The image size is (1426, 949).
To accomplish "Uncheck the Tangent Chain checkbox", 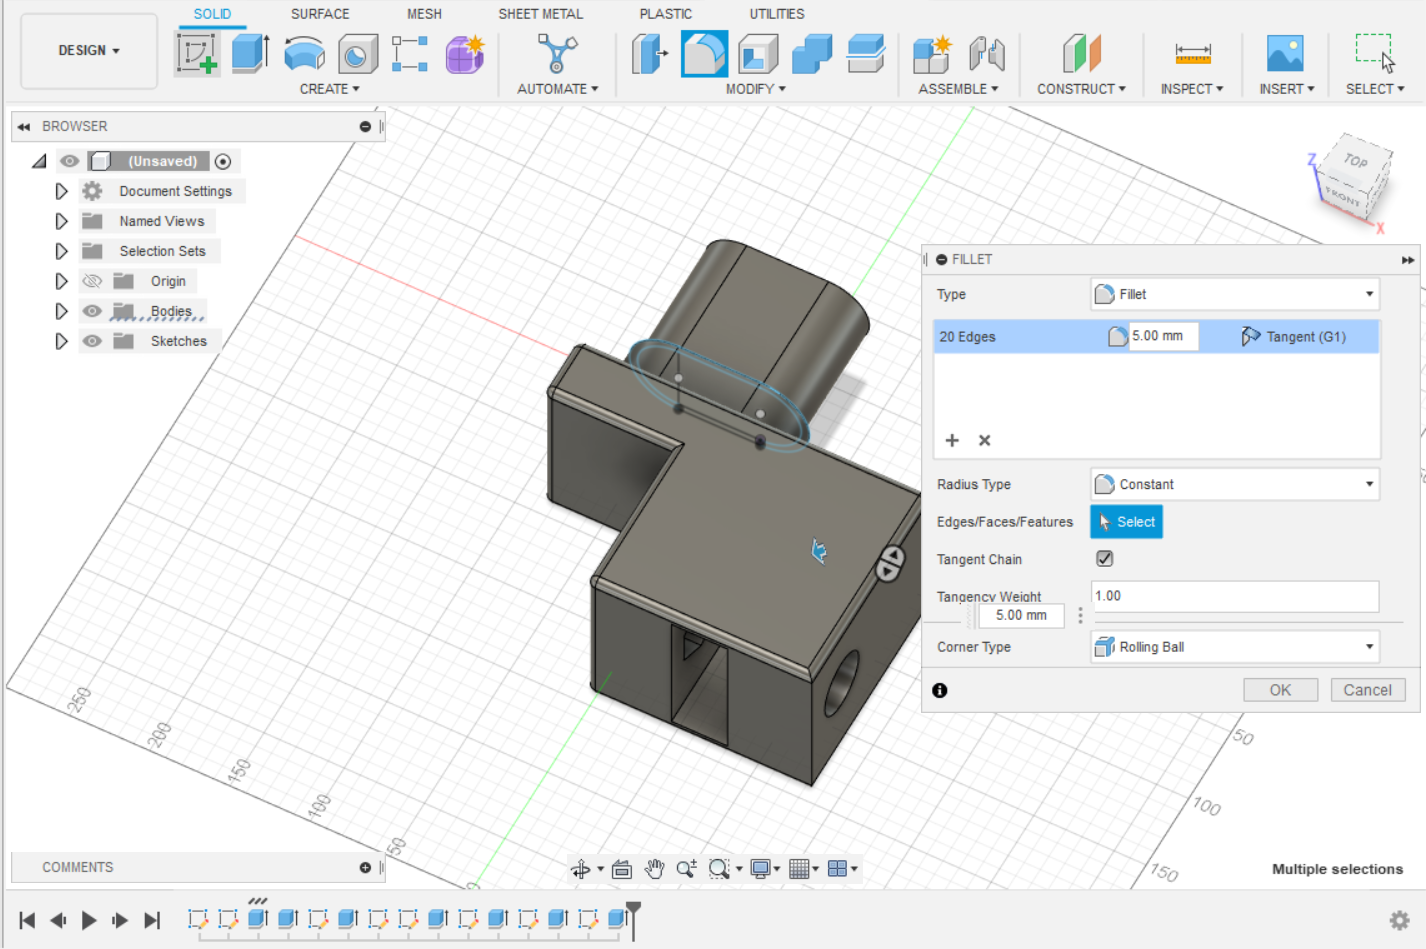I will click(1105, 559).
